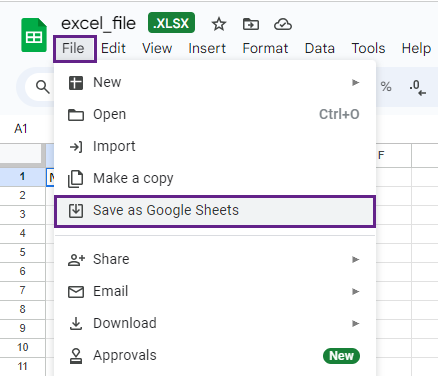438x376 pixels.
Task: Select row 1 header
Action: pyautogui.click(x=22, y=176)
